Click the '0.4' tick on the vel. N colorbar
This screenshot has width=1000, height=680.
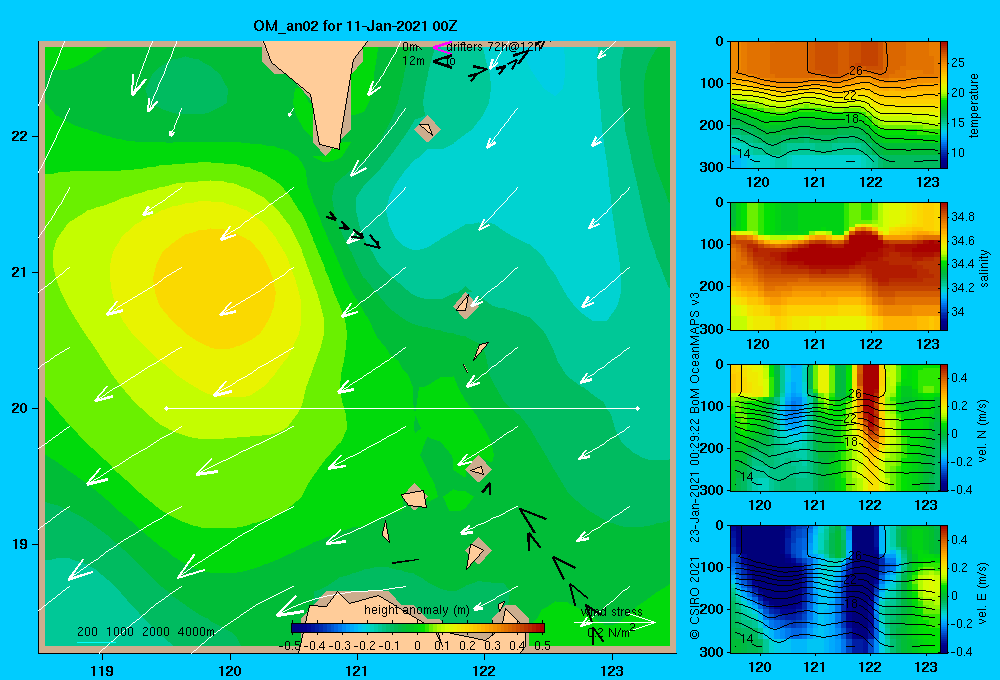pos(959,378)
